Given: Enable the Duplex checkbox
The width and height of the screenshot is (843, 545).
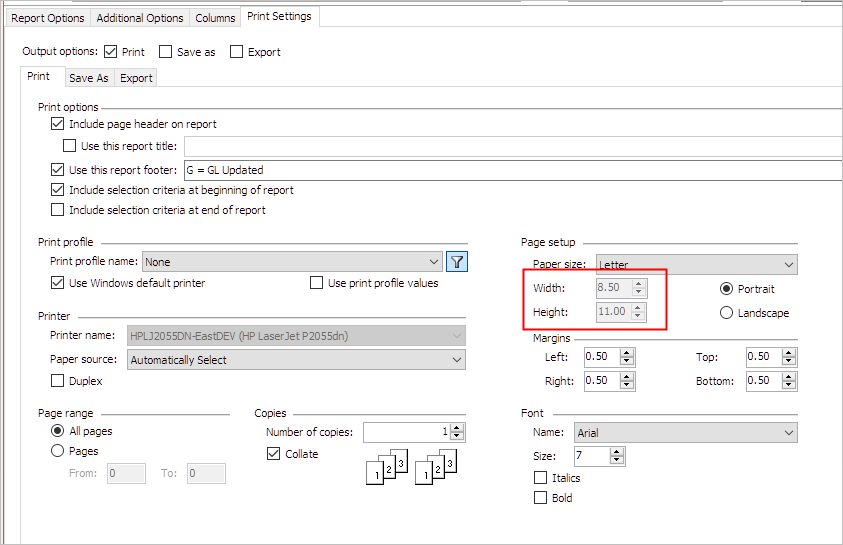Looking at the screenshot, I should pyautogui.click(x=57, y=381).
